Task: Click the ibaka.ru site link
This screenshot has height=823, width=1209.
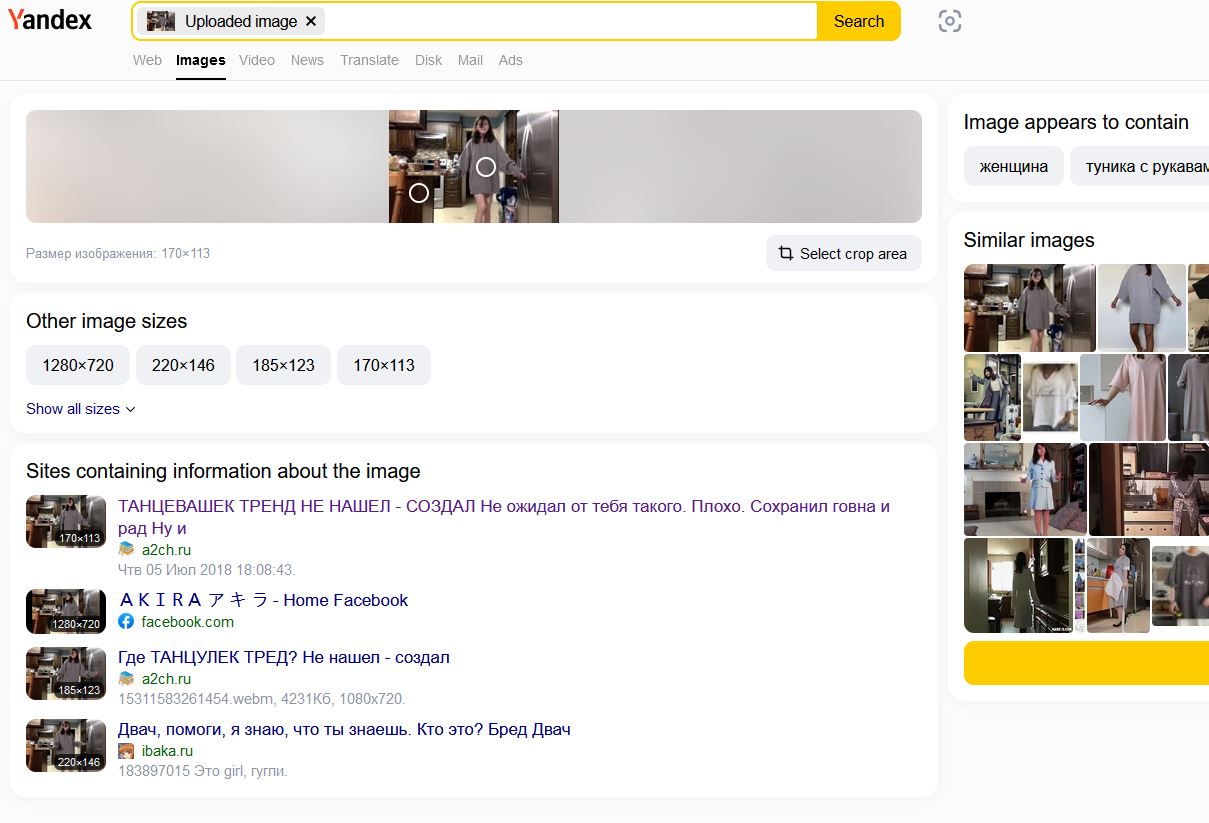Action: (x=167, y=751)
